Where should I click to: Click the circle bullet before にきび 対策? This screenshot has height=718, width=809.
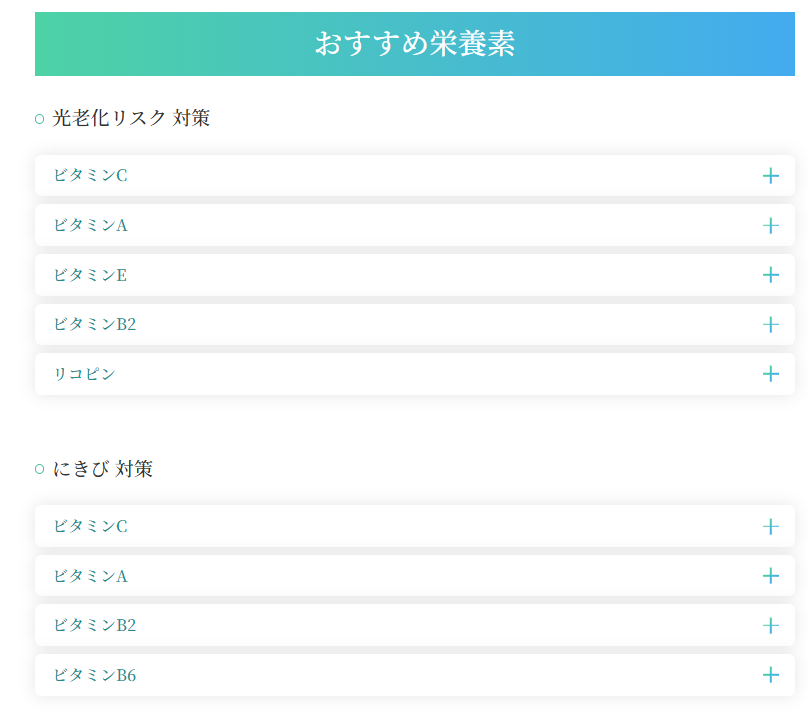[39, 468]
